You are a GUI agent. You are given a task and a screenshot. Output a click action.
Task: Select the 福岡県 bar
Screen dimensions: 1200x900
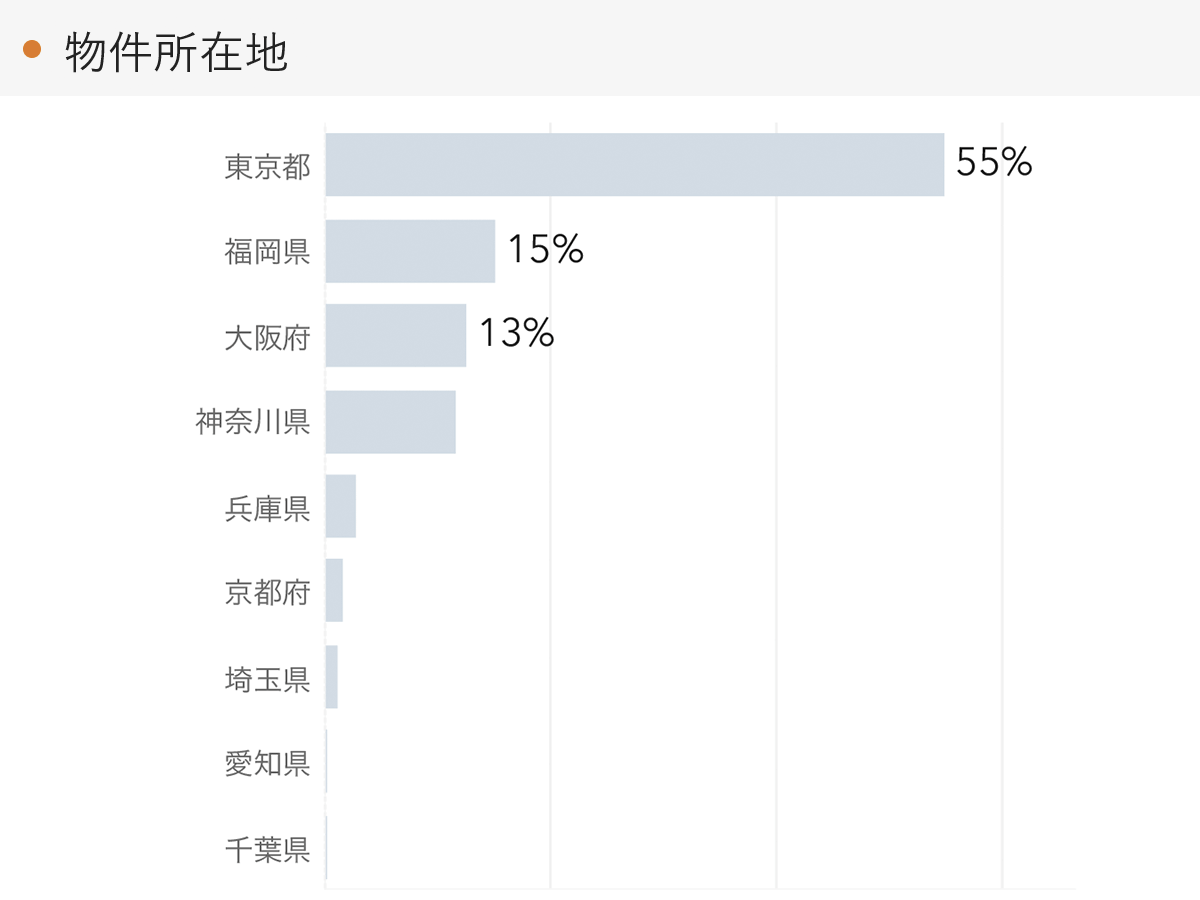pos(410,251)
